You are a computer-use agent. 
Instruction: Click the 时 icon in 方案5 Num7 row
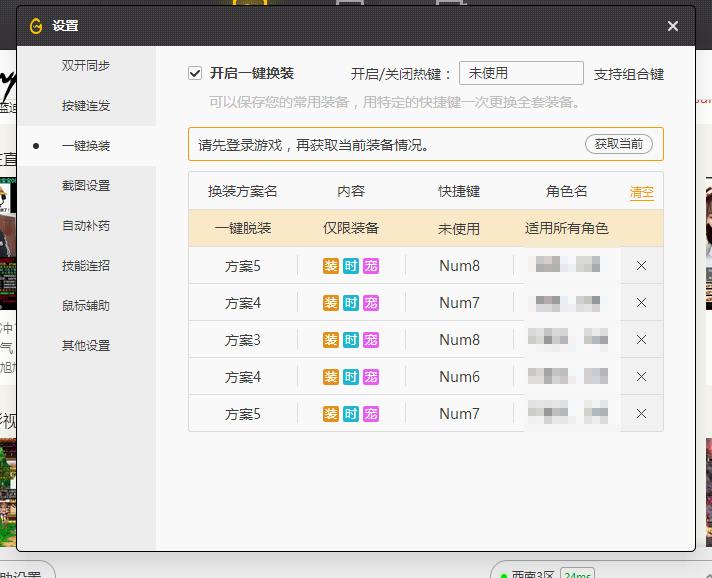[x=351, y=414]
